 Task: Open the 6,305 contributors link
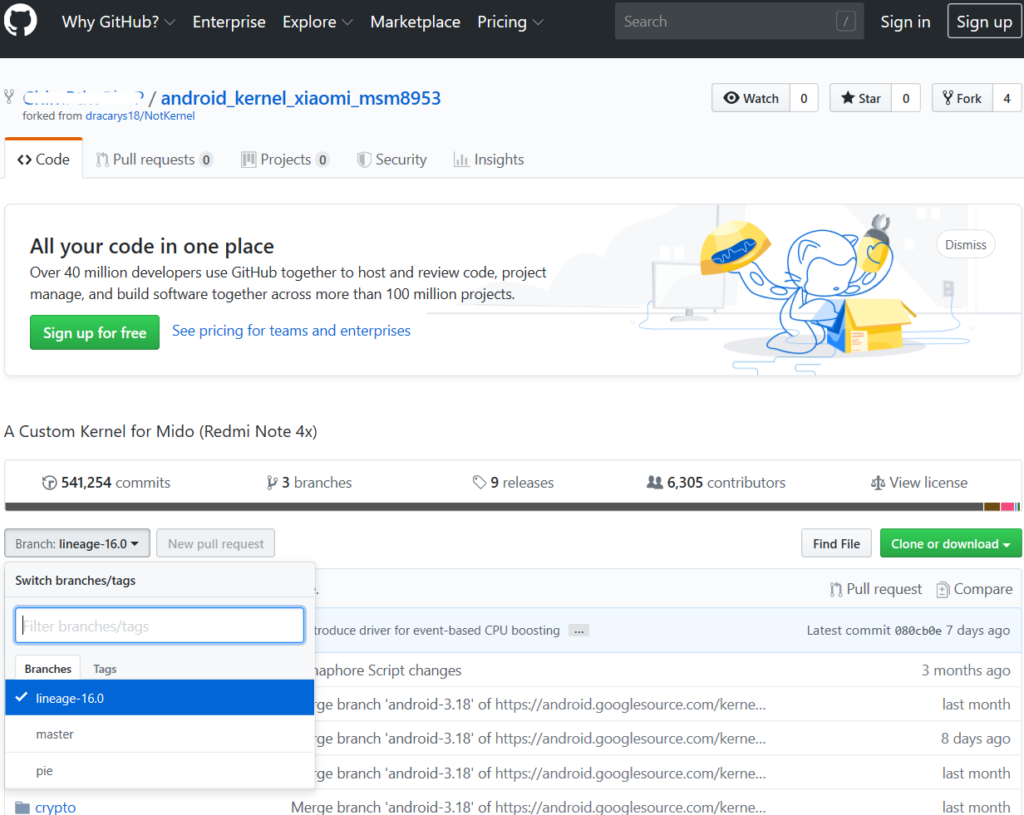[716, 483]
